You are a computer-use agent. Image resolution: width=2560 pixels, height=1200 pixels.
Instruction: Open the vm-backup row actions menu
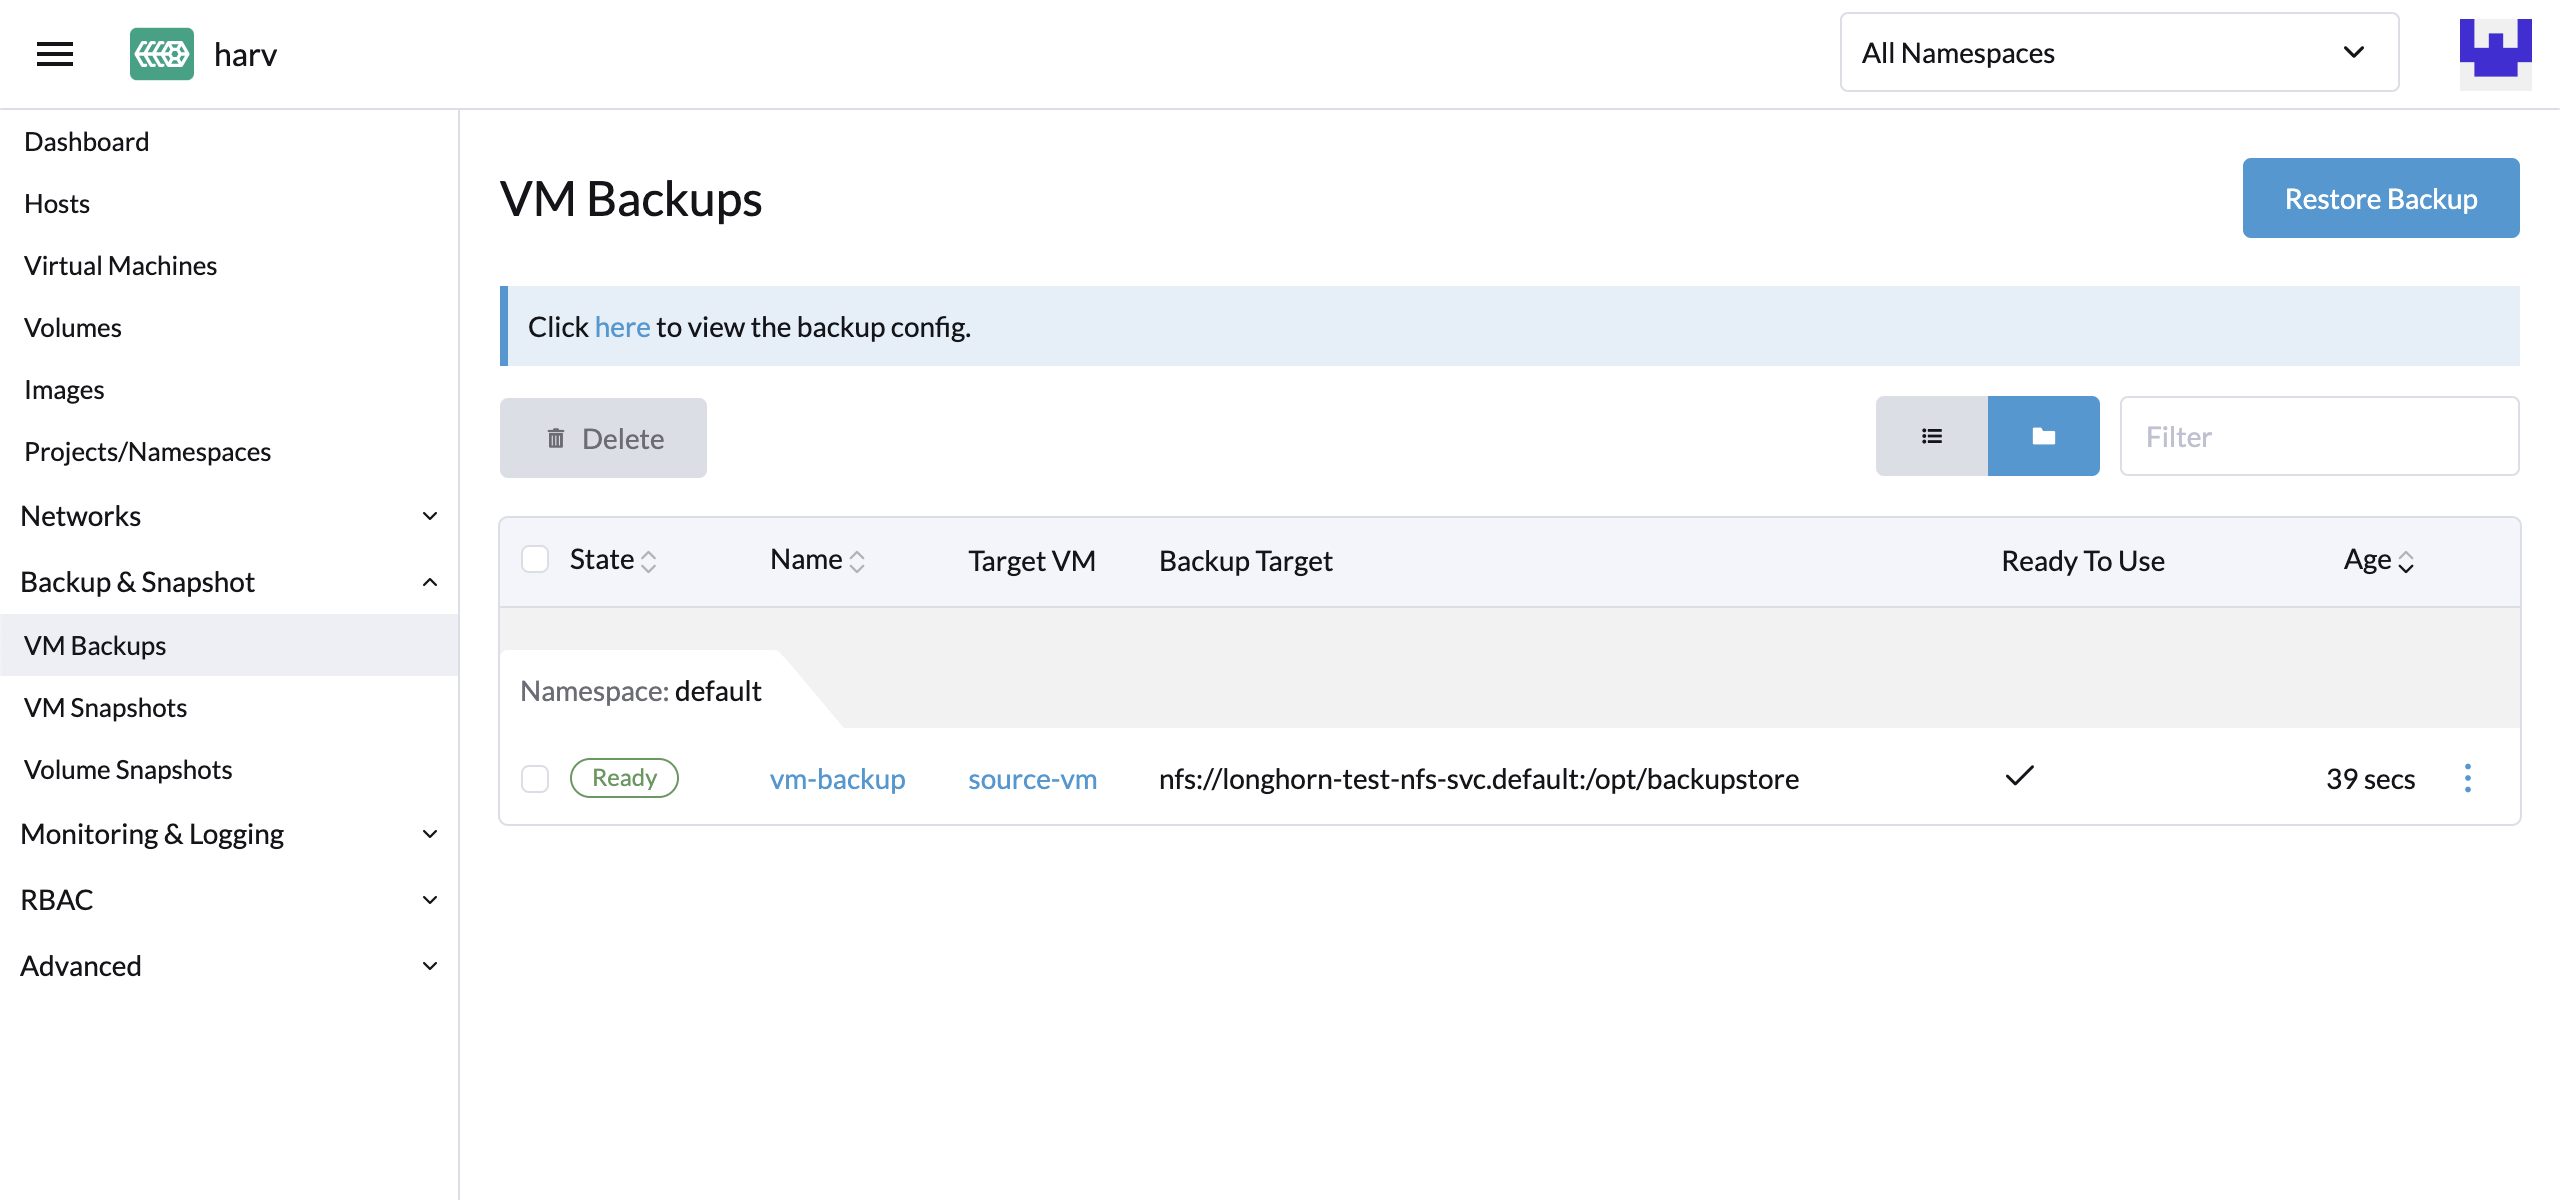pos(2468,777)
